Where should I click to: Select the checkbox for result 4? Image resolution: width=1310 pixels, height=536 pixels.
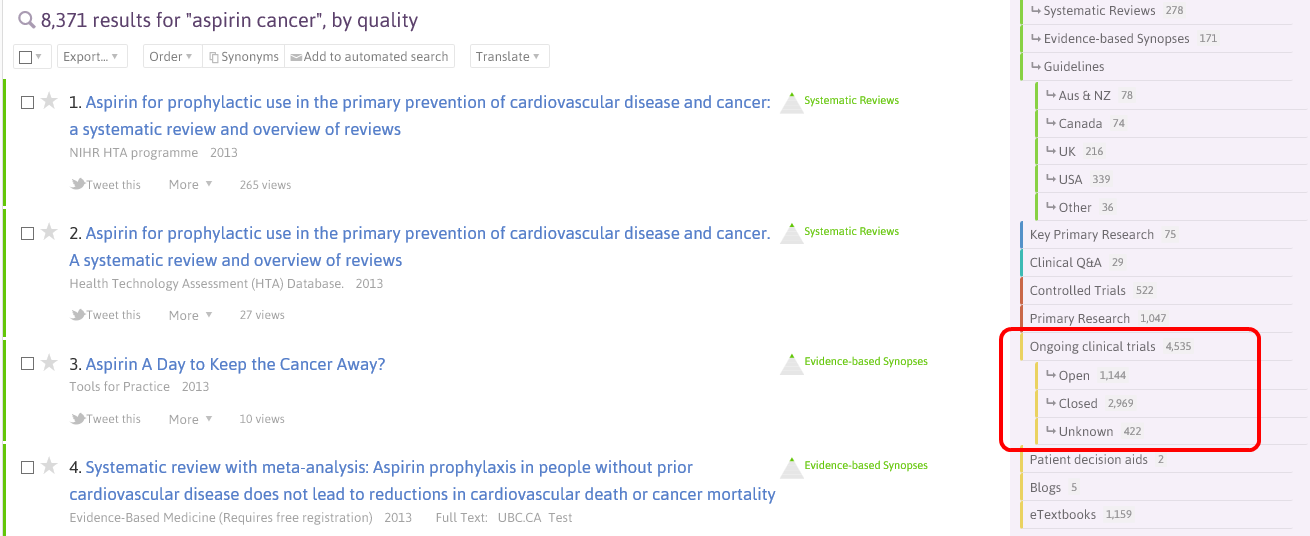pos(28,467)
